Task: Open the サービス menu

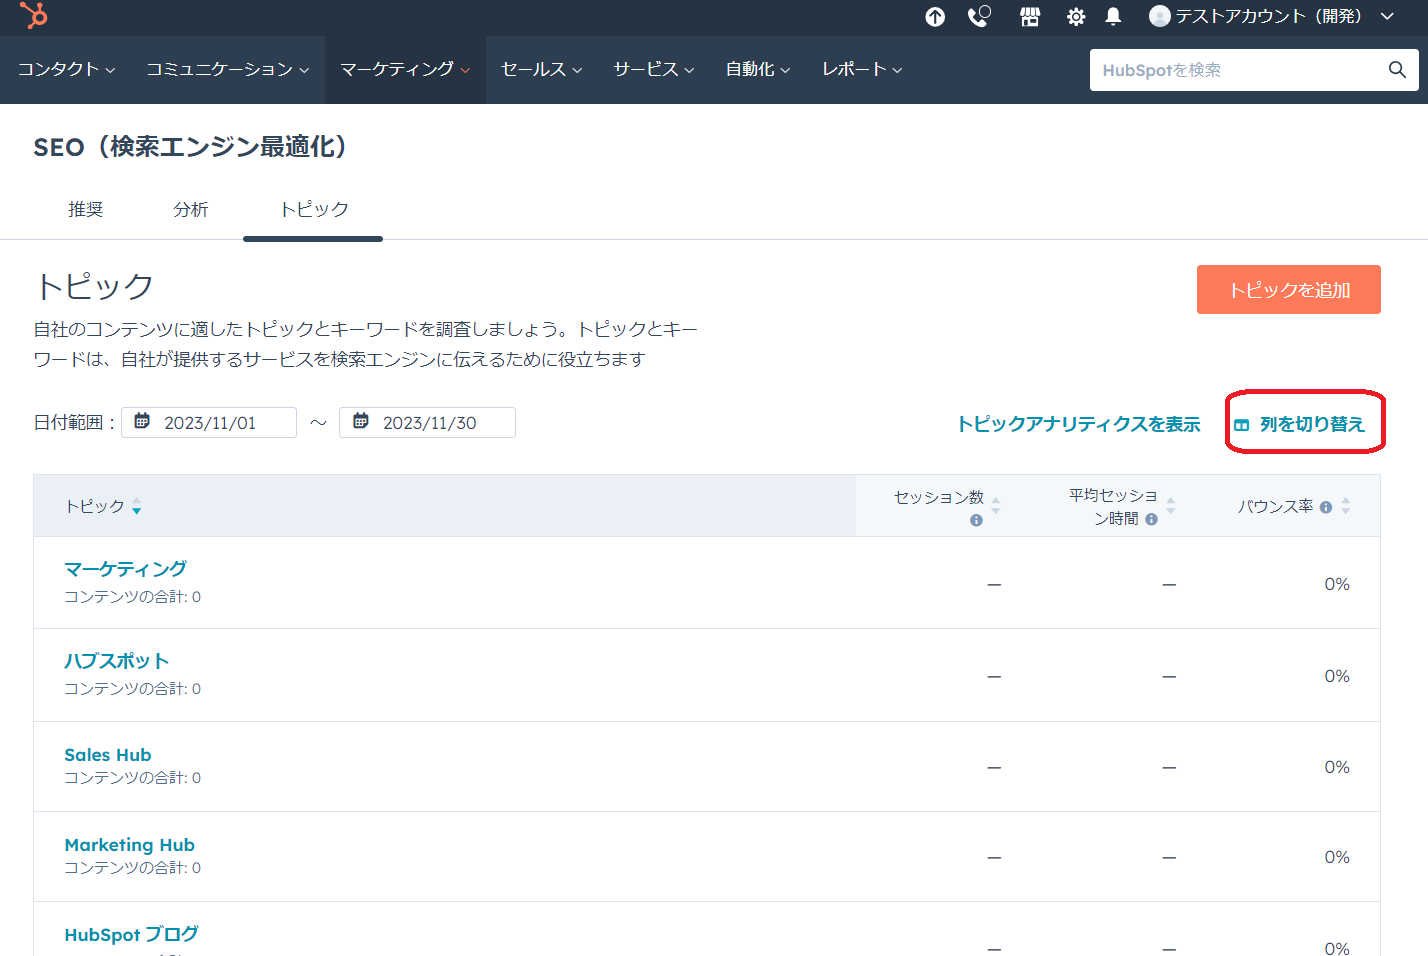Action: point(654,70)
